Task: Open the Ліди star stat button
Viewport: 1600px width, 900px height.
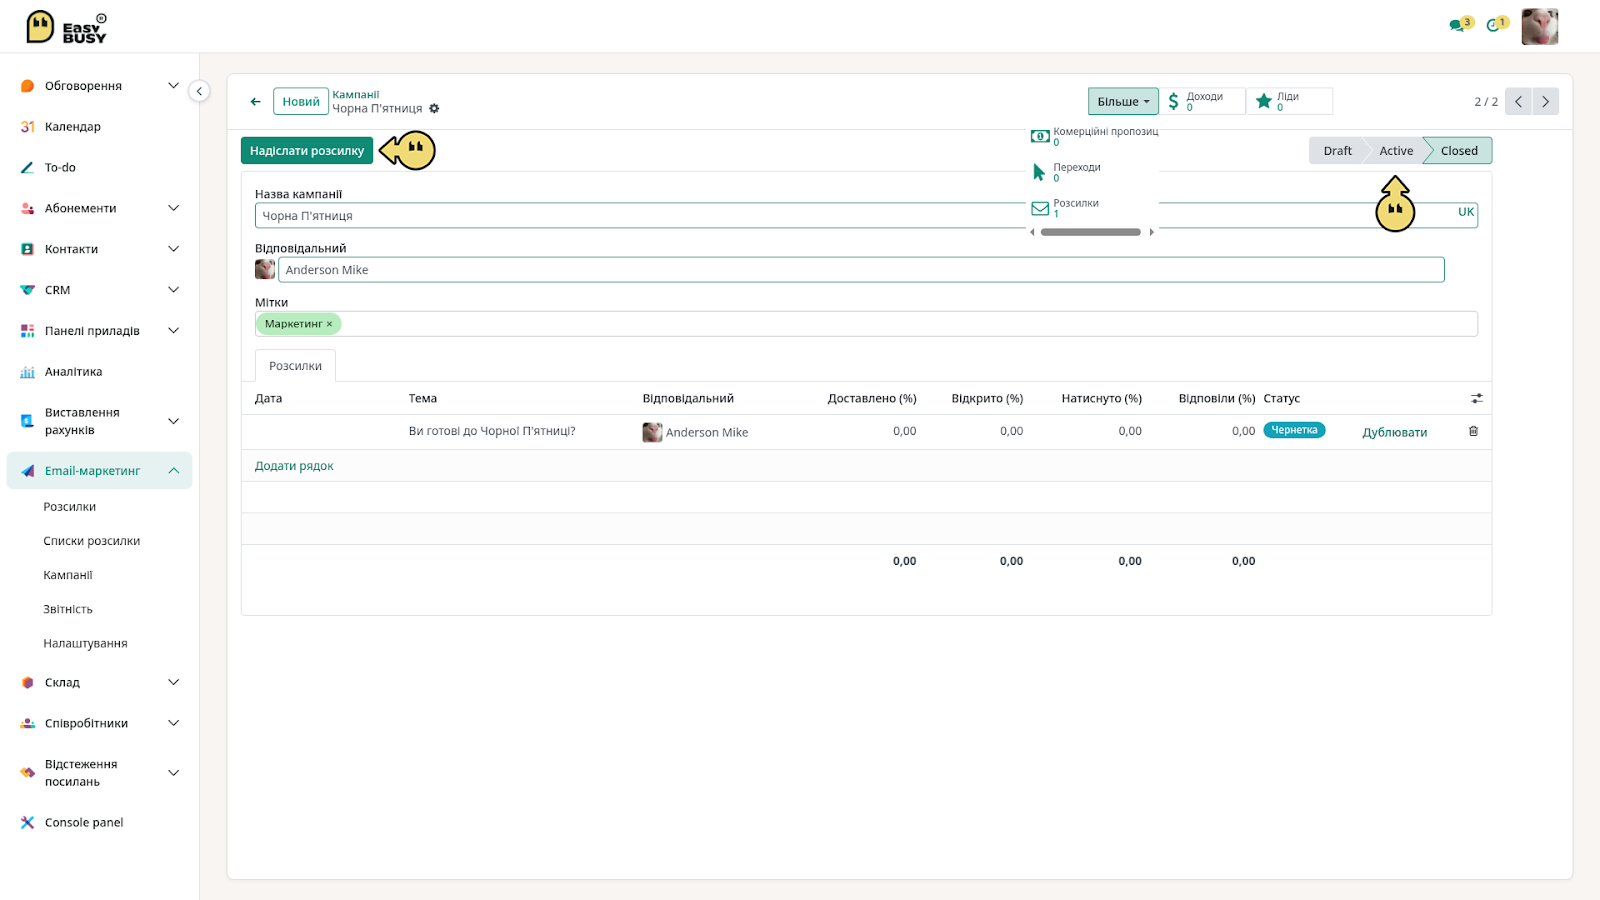Action: coord(1289,101)
